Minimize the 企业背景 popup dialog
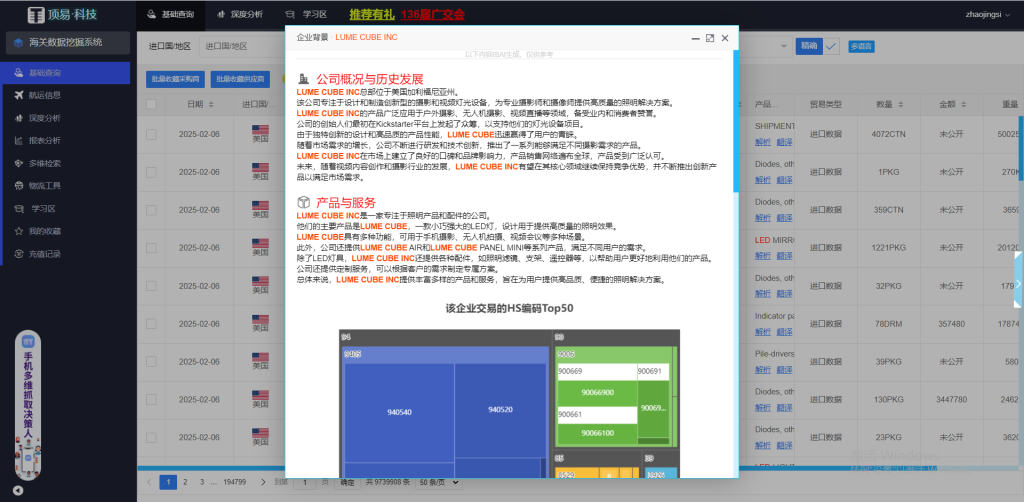 click(x=695, y=38)
